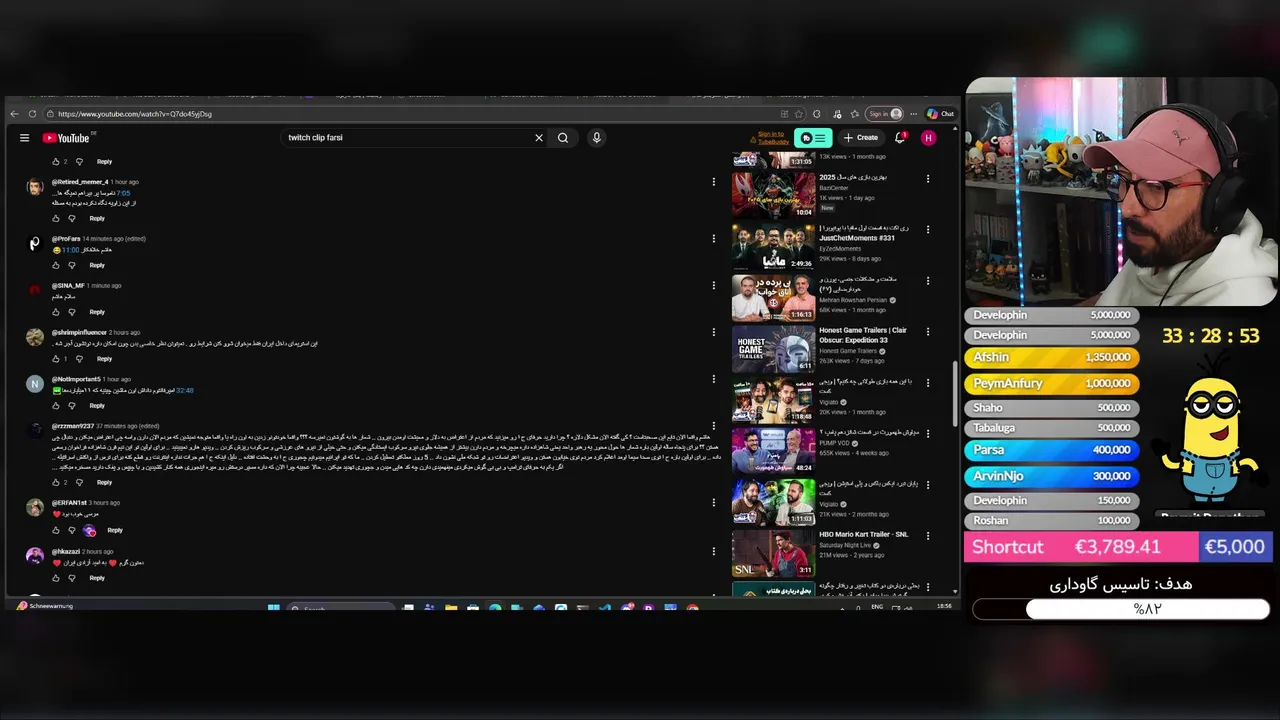The height and width of the screenshot is (720, 1280).
Task: Favorite this page with the star icon
Action: pos(798,114)
